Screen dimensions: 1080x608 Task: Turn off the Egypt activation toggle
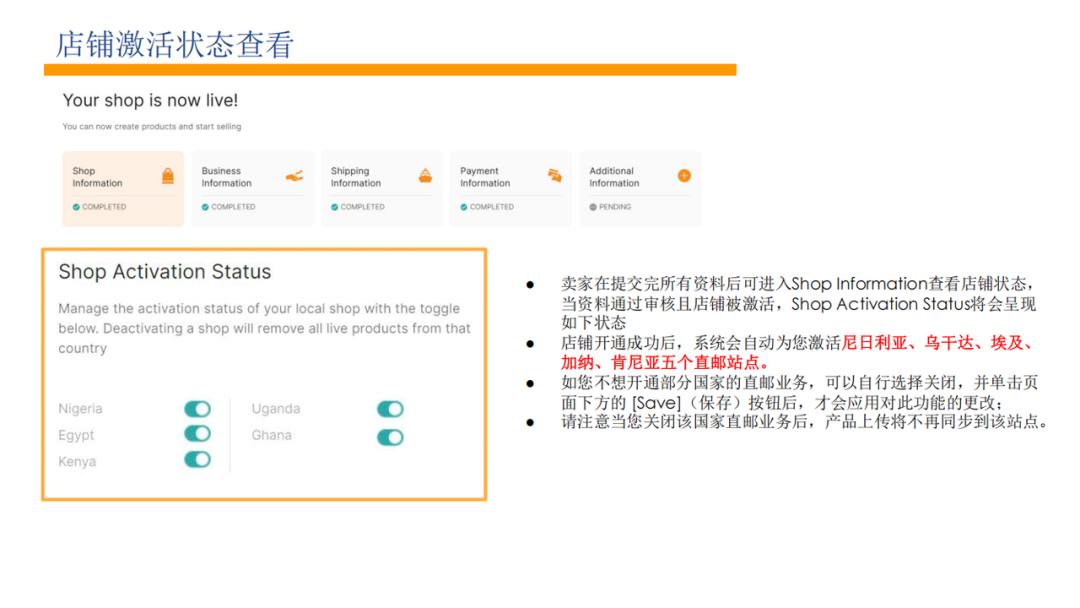(x=197, y=434)
